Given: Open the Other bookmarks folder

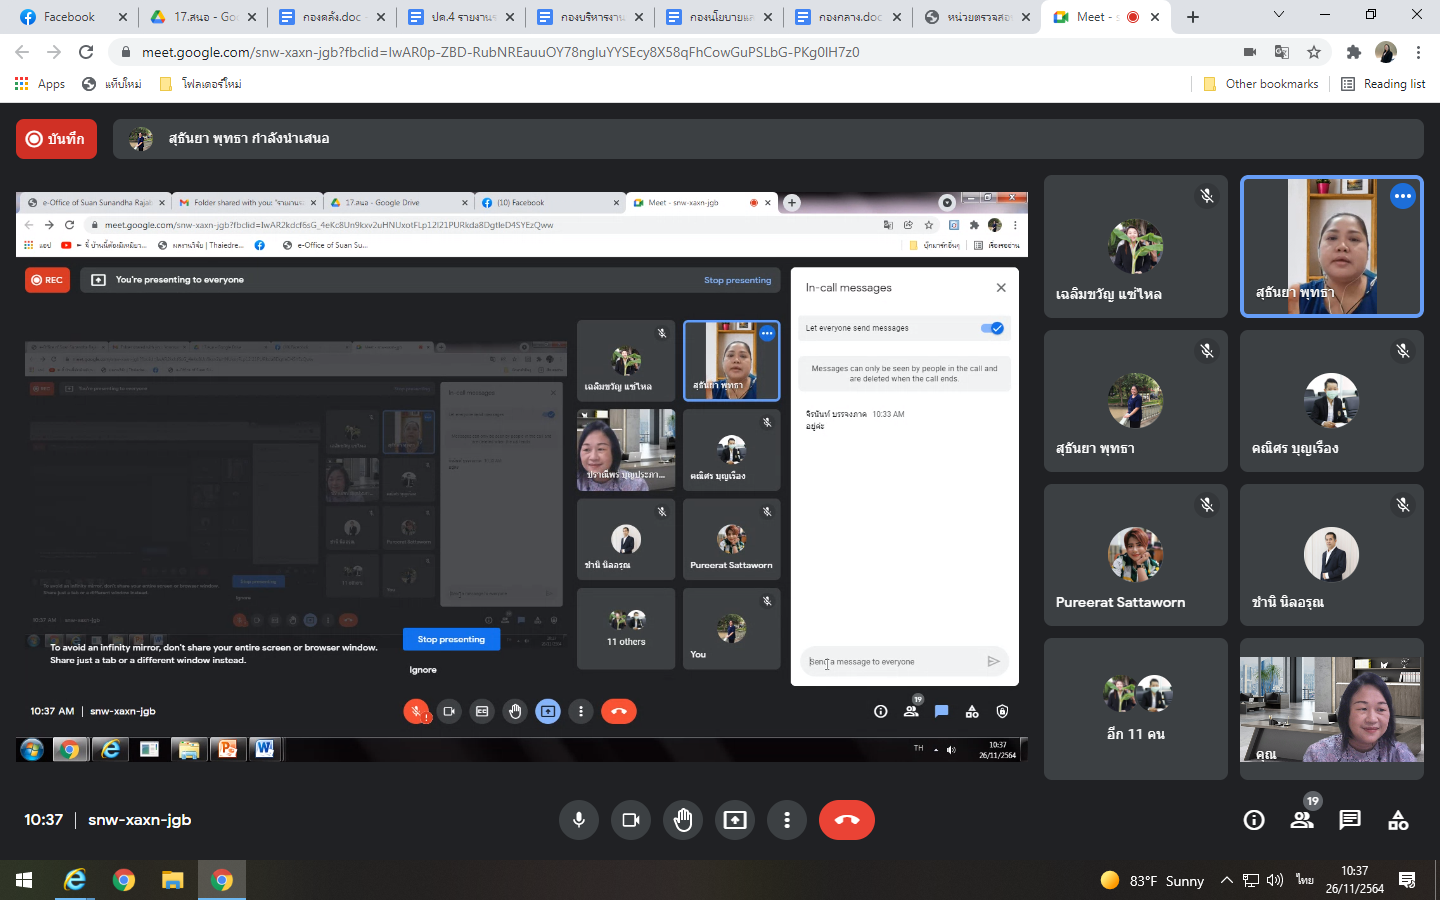Looking at the screenshot, I should coord(1261,84).
